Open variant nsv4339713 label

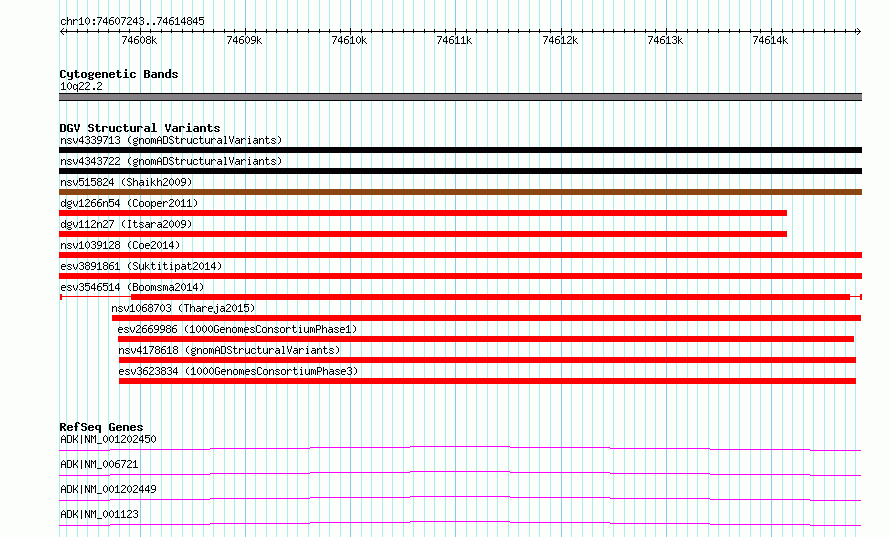(171, 140)
